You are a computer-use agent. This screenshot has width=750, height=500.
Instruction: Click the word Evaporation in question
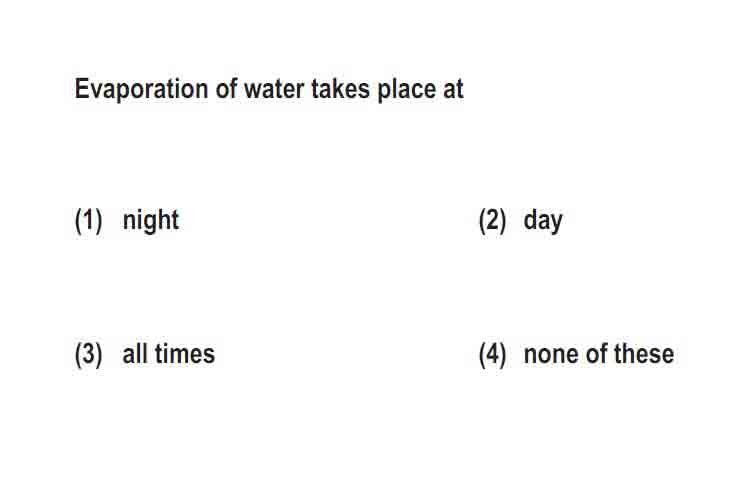pos(141,89)
